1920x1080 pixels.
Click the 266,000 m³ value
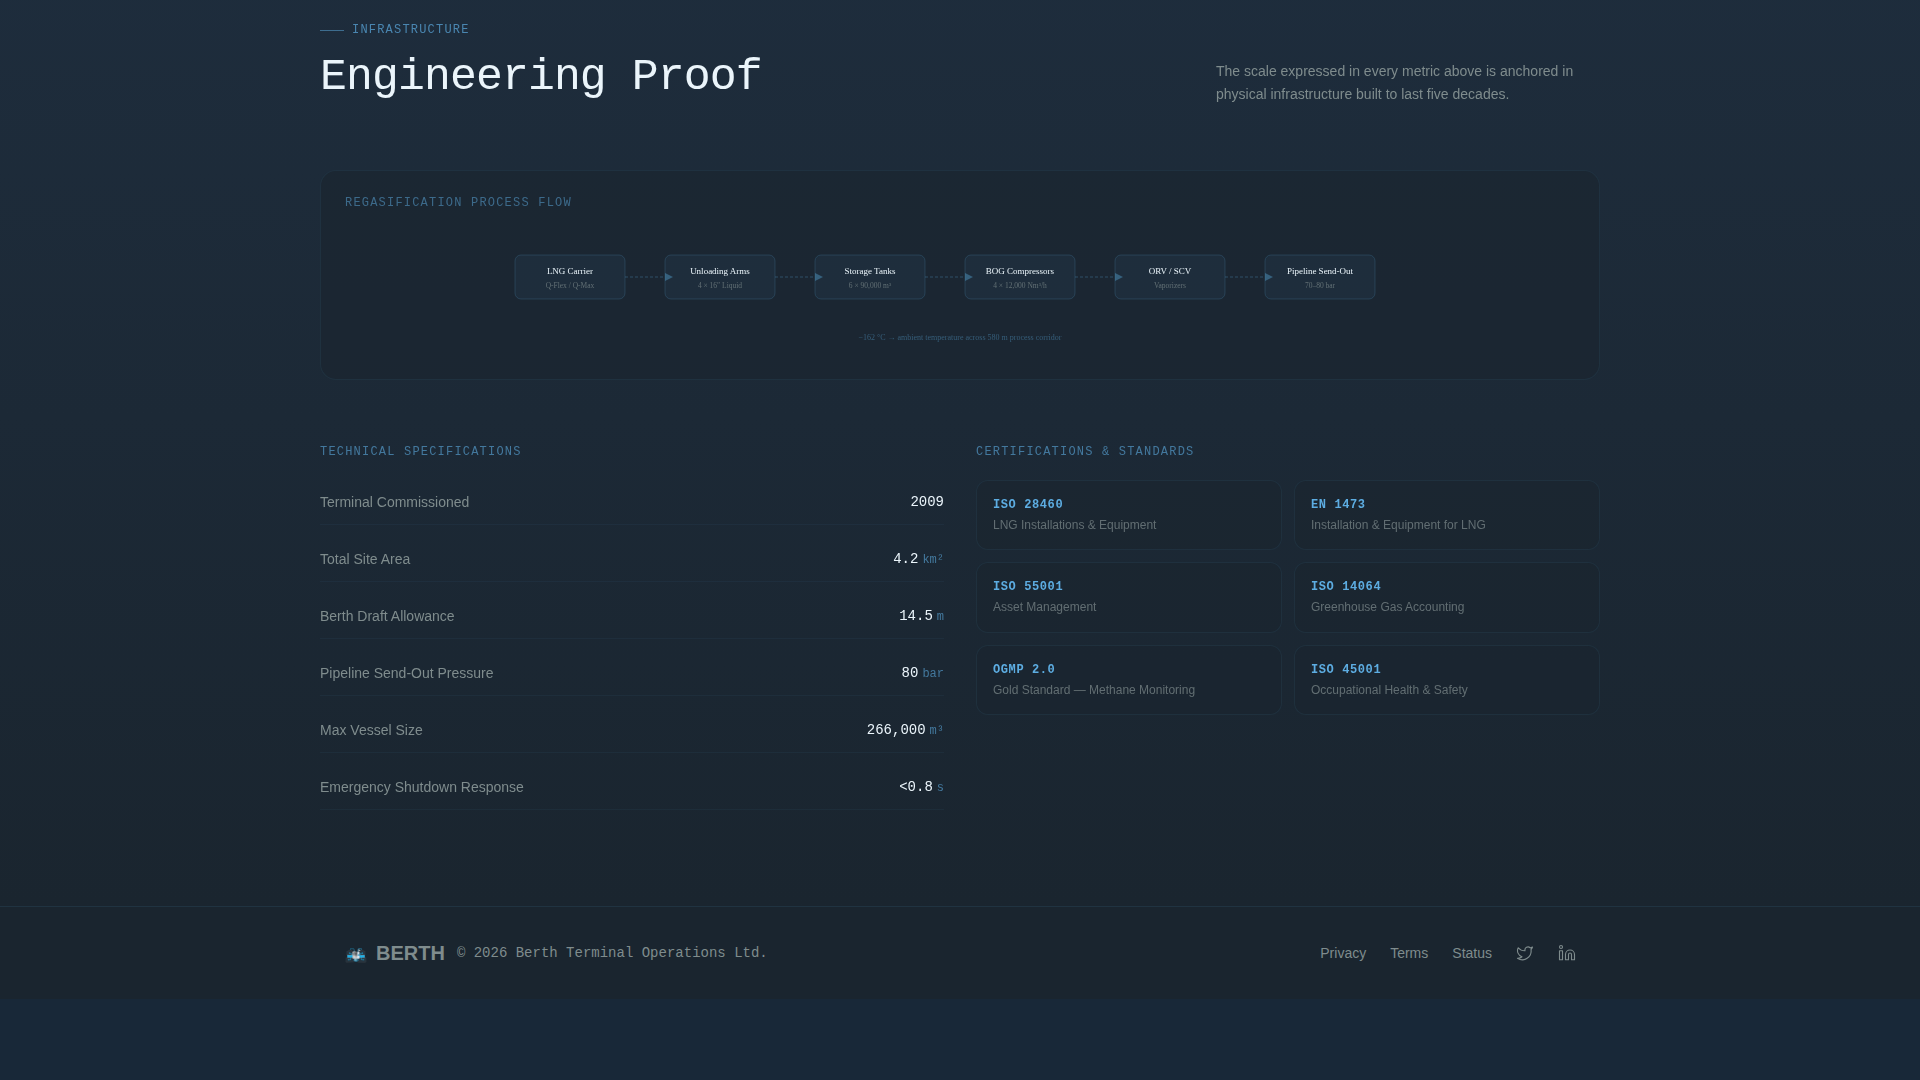tap(905, 730)
